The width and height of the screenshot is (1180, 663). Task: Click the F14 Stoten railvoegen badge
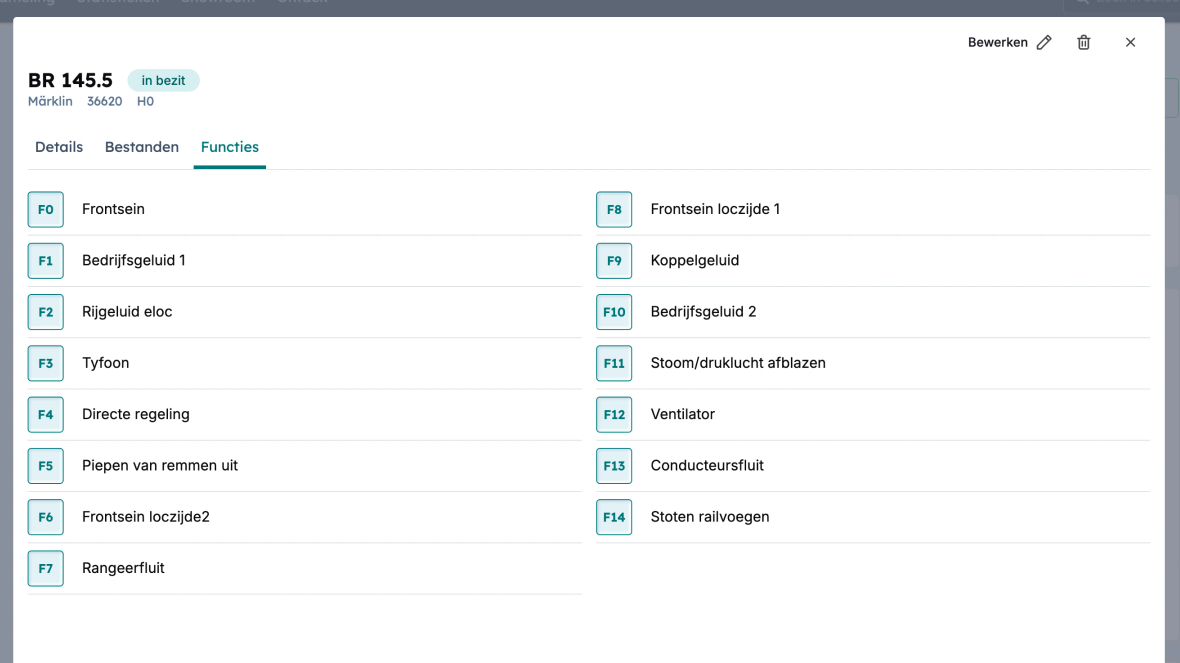point(614,517)
